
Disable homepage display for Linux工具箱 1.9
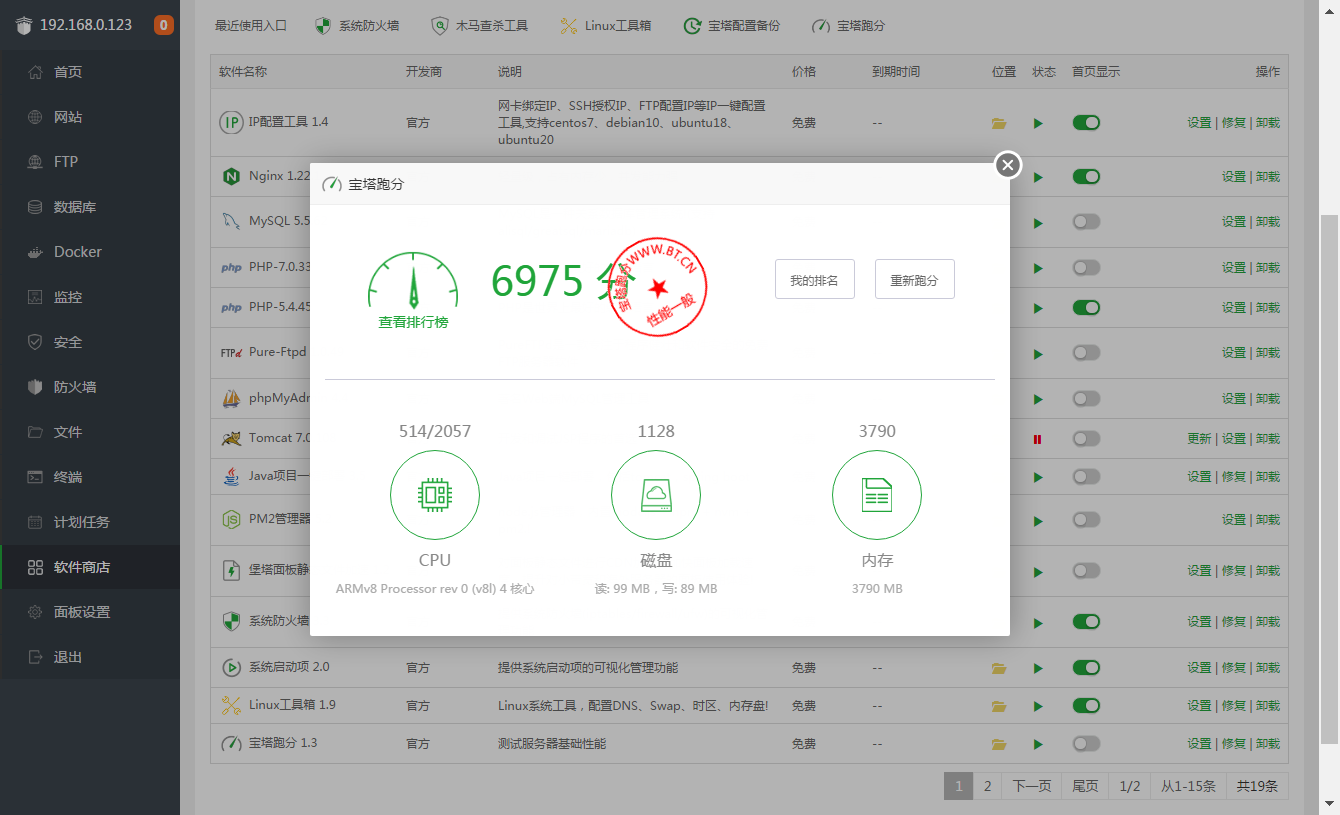pos(1086,705)
